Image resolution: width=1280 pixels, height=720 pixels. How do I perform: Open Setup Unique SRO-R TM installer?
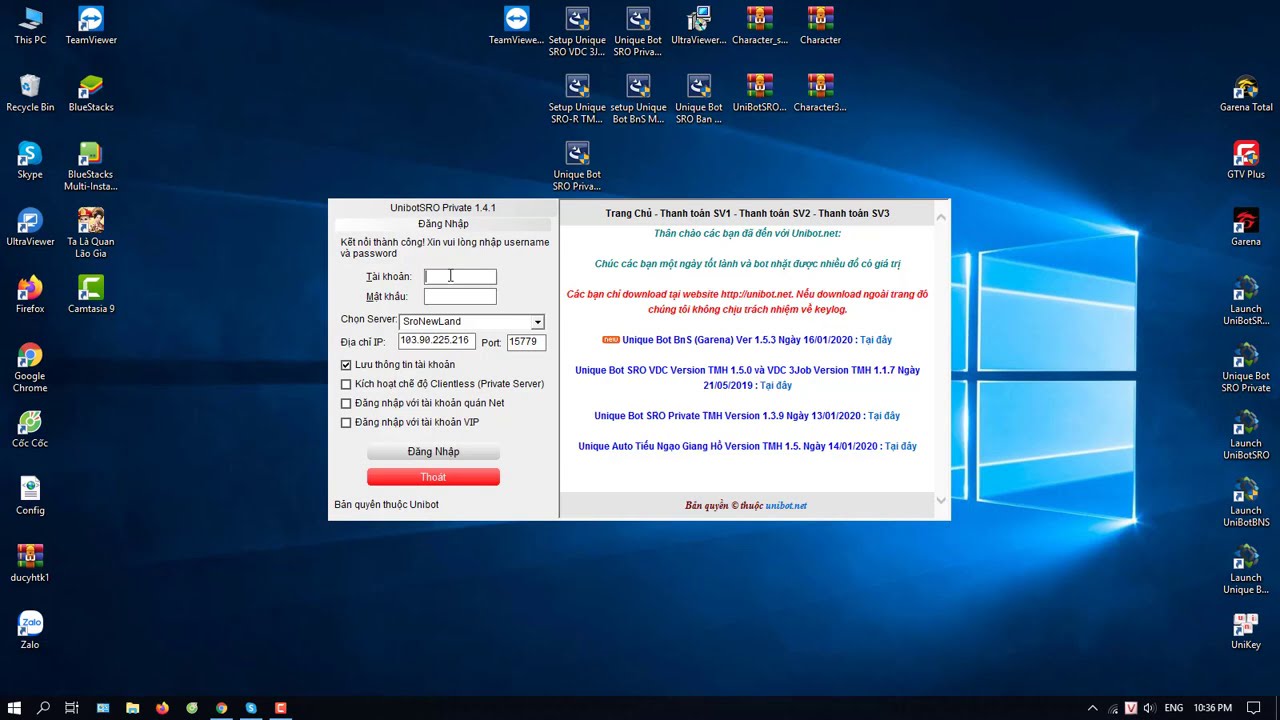pyautogui.click(x=577, y=99)
